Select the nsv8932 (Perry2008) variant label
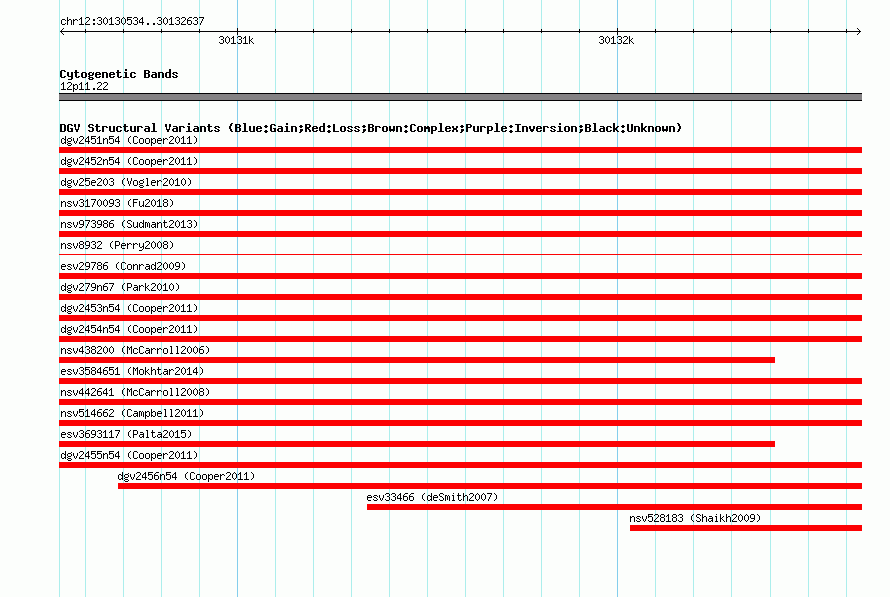890x597 pixels. pyautogui.click(x=117, y=245)
